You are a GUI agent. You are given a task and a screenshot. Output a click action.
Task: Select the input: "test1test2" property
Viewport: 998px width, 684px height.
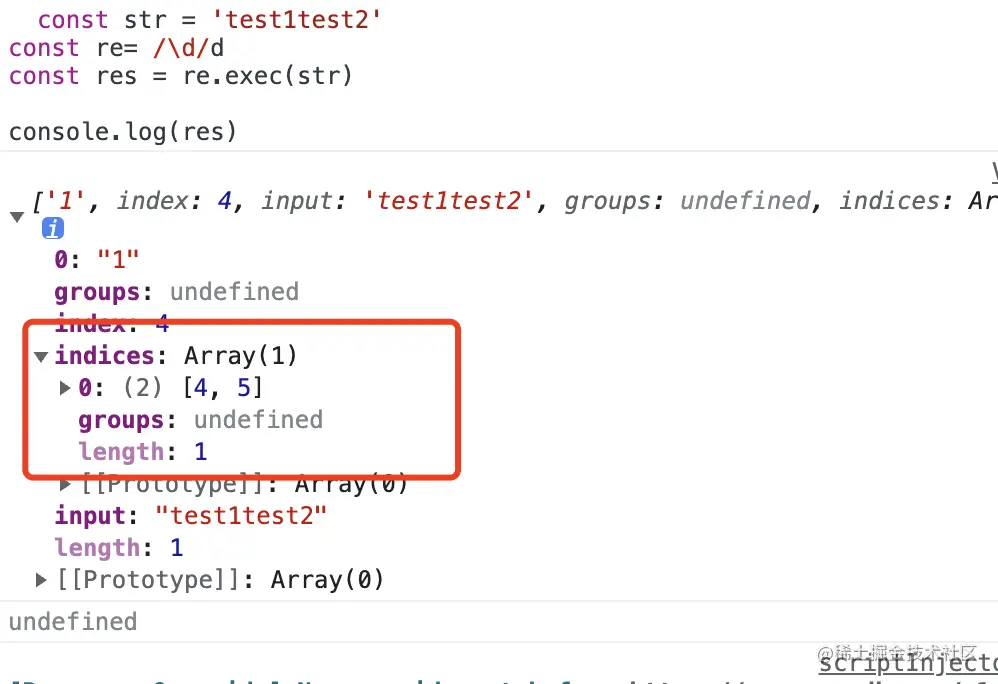190,516
